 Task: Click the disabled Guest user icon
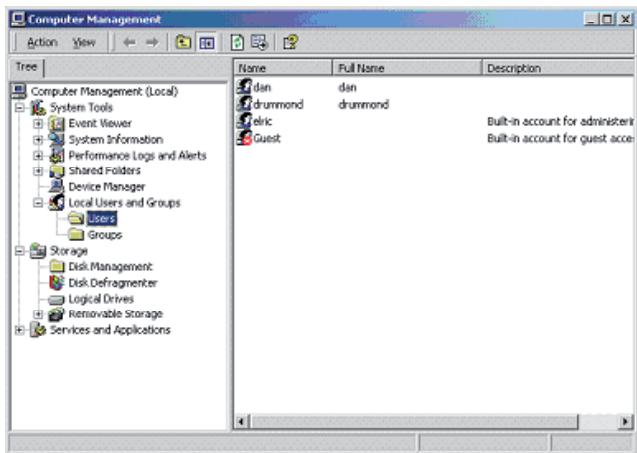tap(244, 138)
